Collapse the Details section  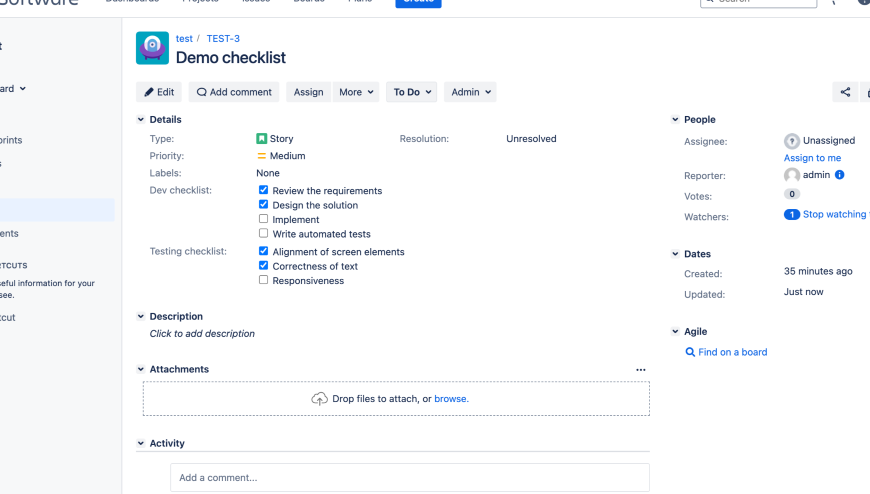[x=141, y=120]
